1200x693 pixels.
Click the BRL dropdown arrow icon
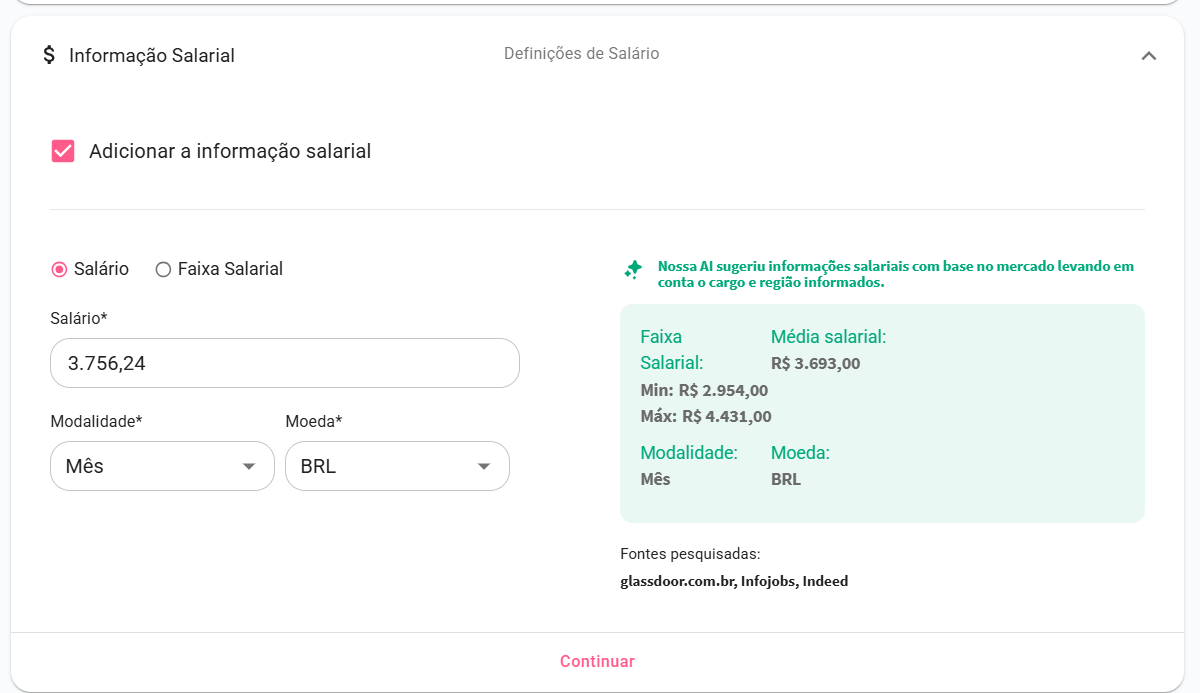pos(484,467)
